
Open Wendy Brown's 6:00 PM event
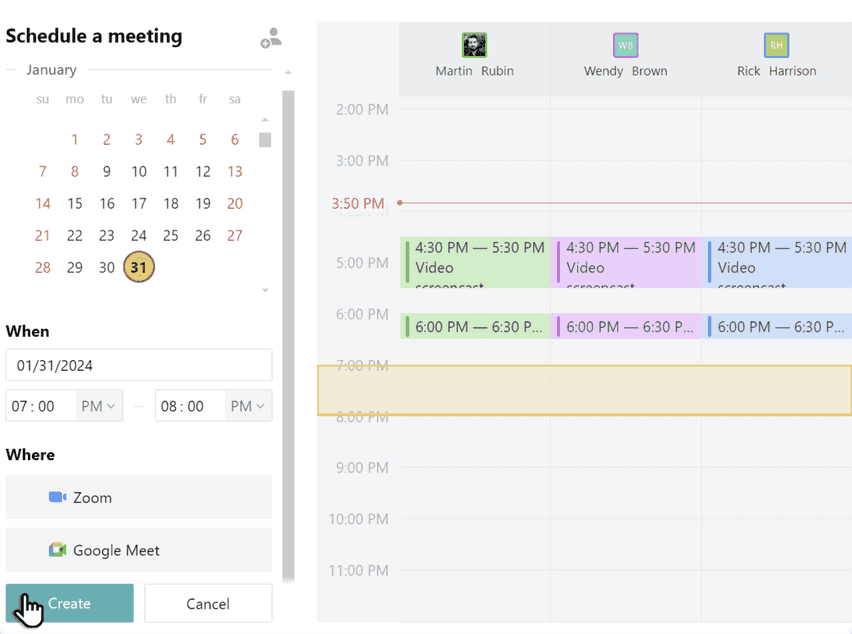(627, 326)
